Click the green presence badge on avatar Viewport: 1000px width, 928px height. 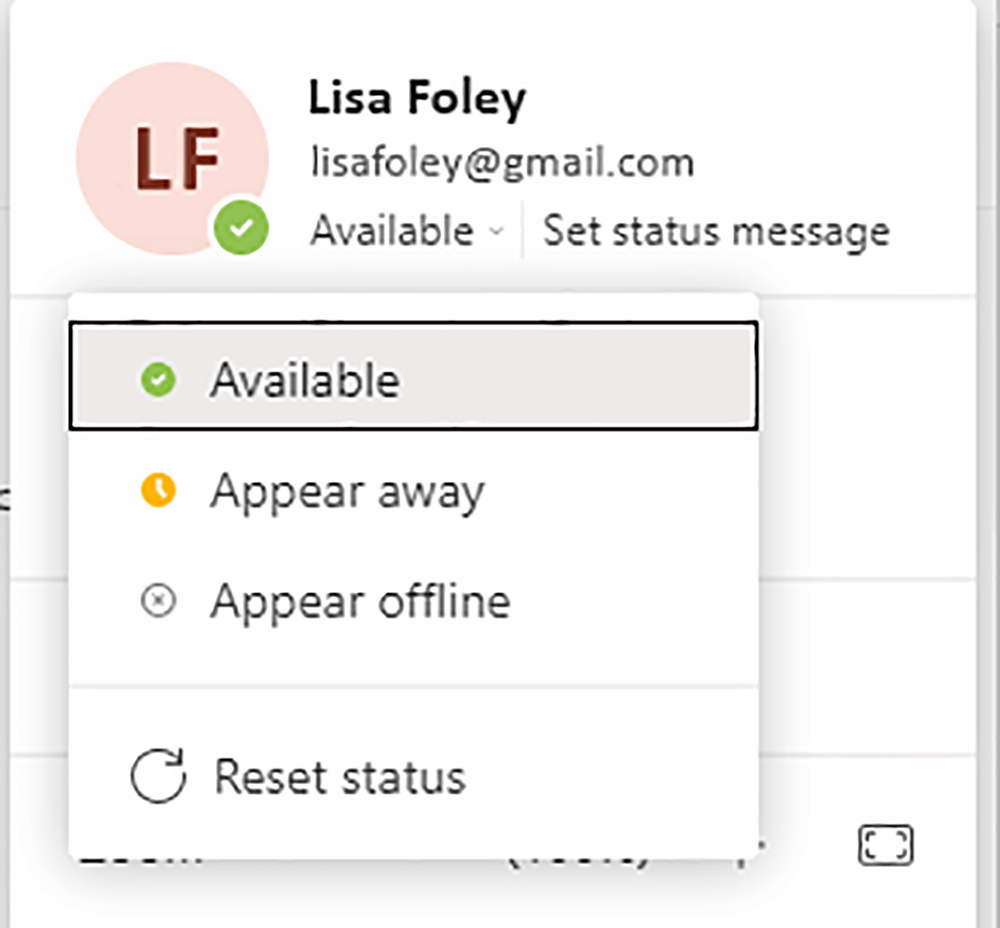241,229
